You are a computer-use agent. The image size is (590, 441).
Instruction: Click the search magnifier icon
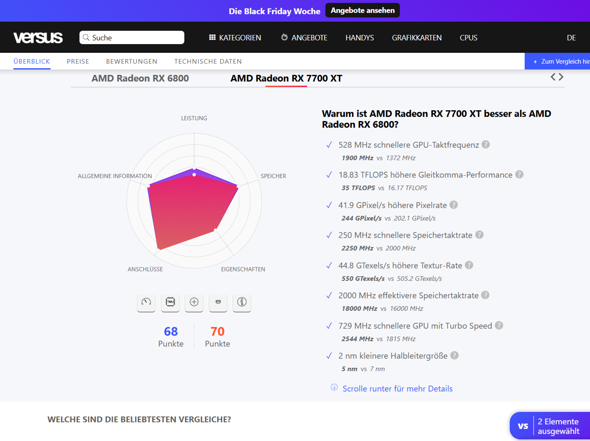(86, 37)
